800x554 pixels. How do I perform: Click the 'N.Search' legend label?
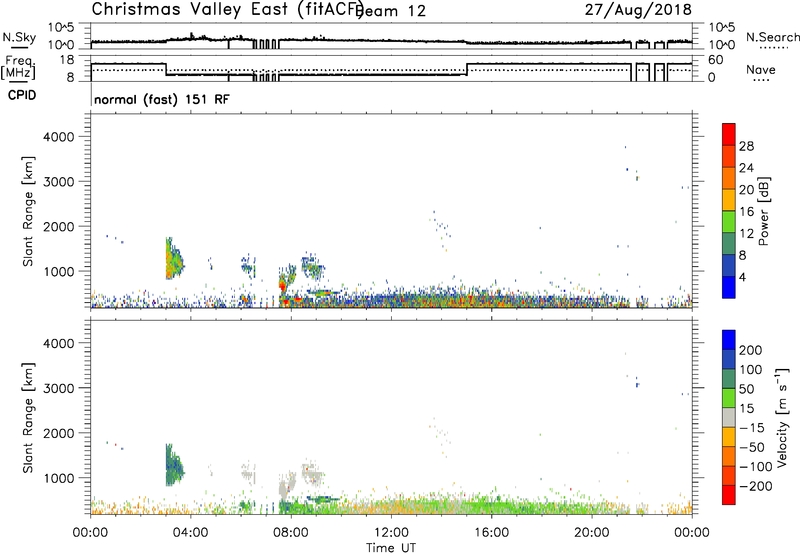(x=772, y=37)
